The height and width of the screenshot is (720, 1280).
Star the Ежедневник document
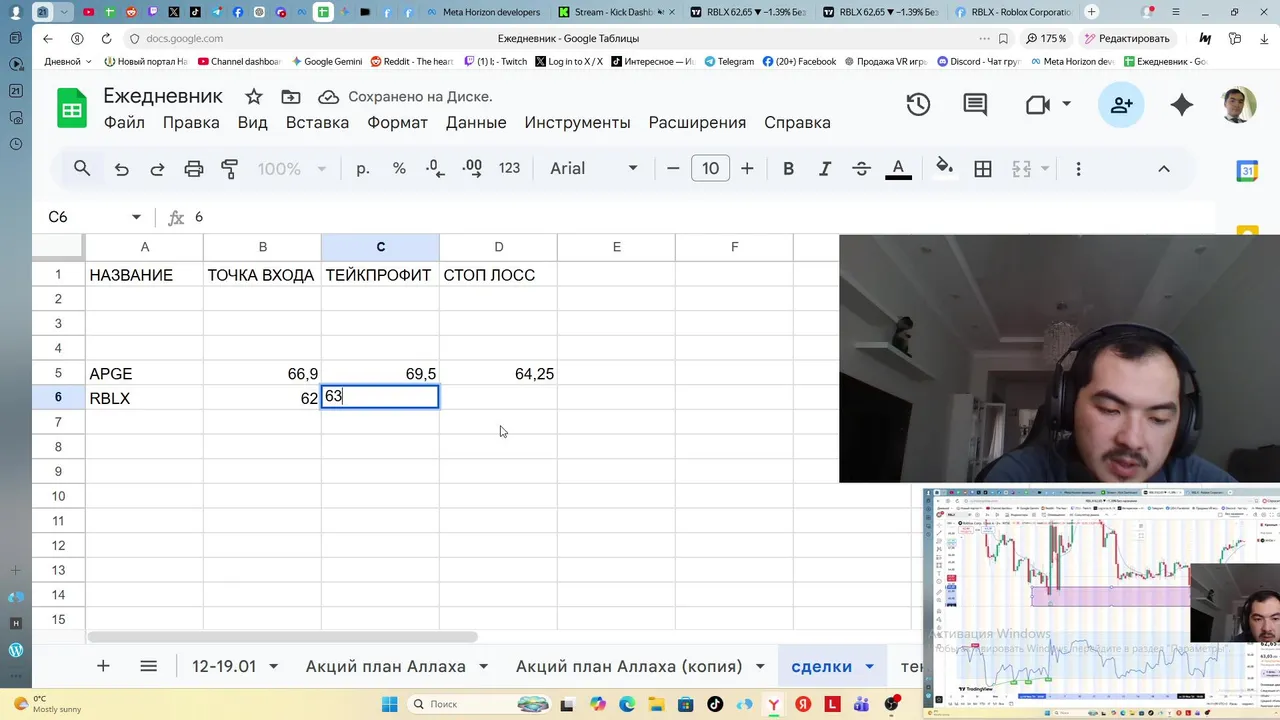coord(254,97)
